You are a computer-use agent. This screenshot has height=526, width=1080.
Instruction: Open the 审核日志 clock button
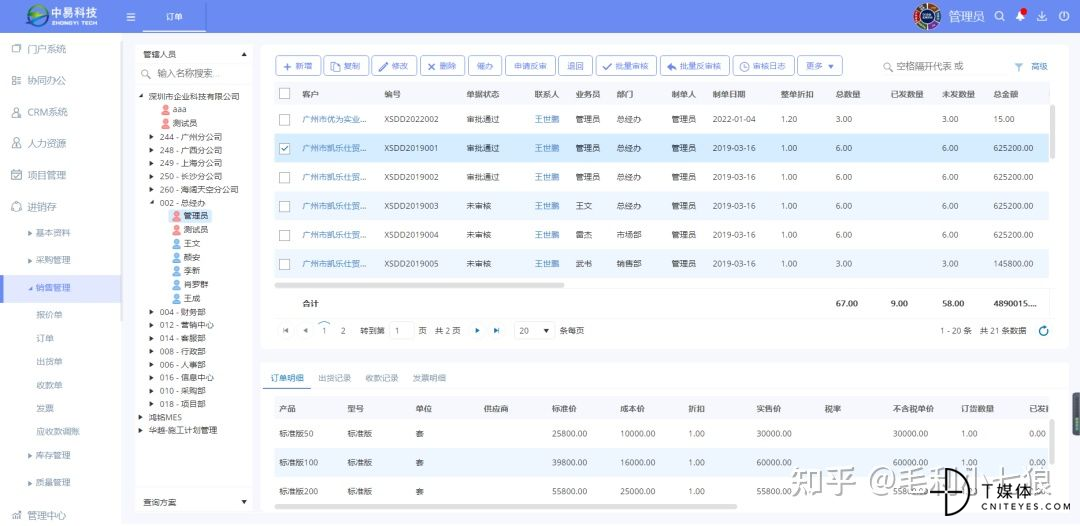pos(763,66)
